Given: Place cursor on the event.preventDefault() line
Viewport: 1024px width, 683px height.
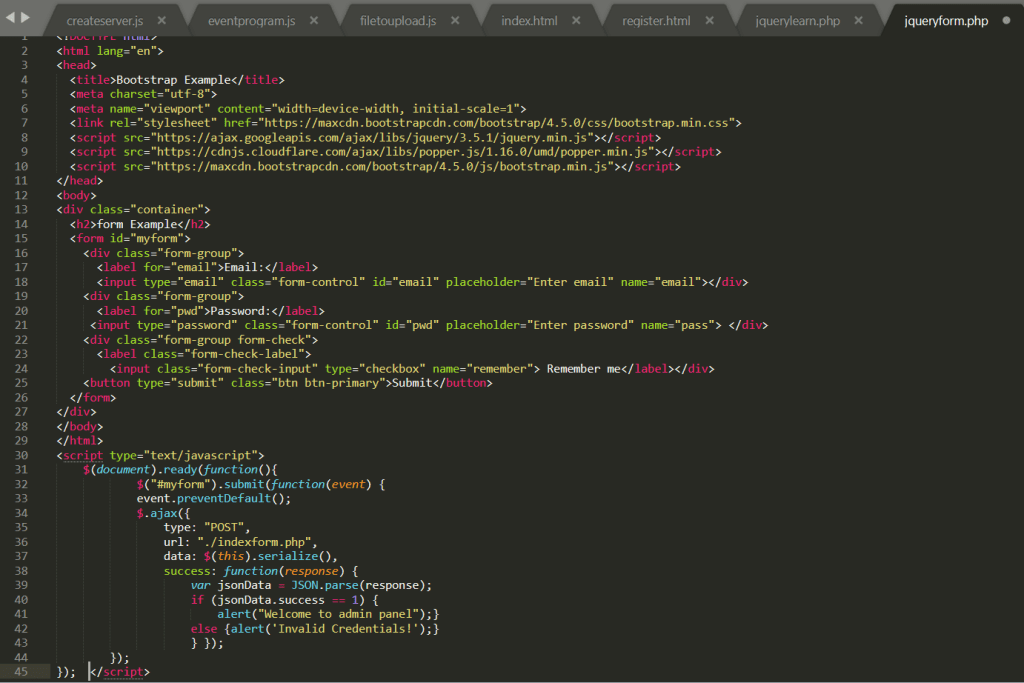Looking at the screenshot, I should 213,498.
